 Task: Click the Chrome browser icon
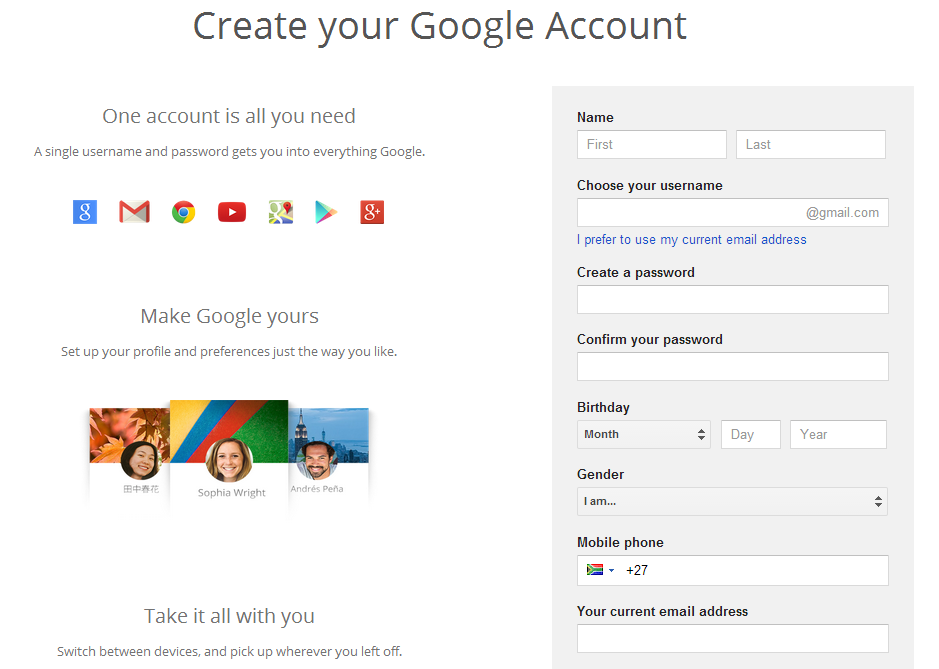183,212
